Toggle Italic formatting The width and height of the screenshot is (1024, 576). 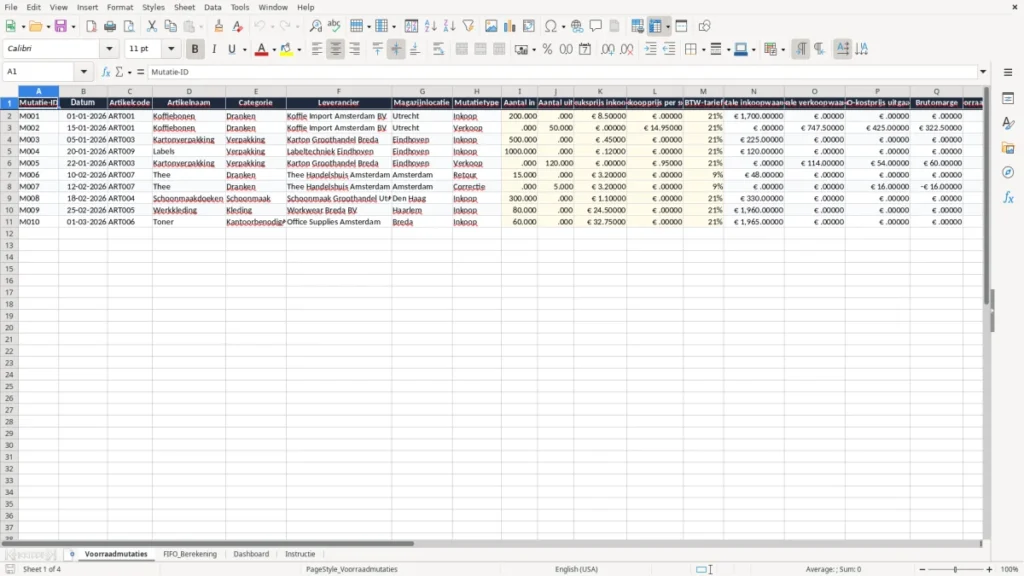pos(214,49)
